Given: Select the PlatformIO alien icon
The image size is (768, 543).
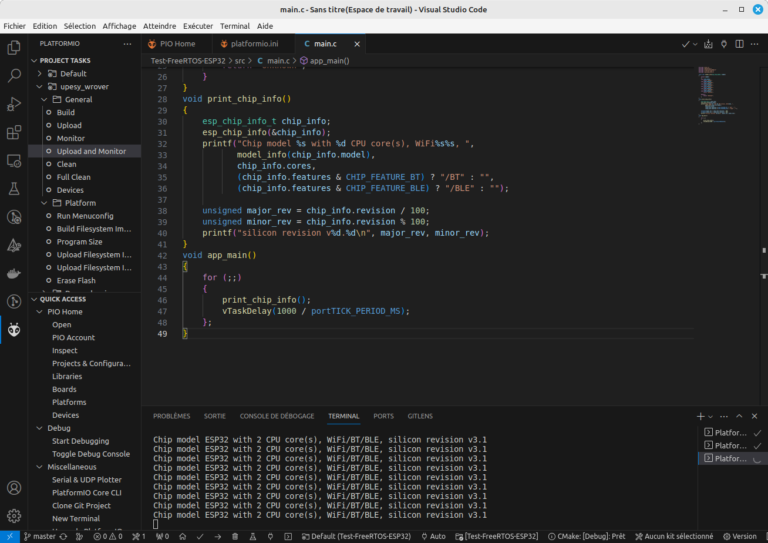Looking at the screenshot, I should click(x=14, y=330).
